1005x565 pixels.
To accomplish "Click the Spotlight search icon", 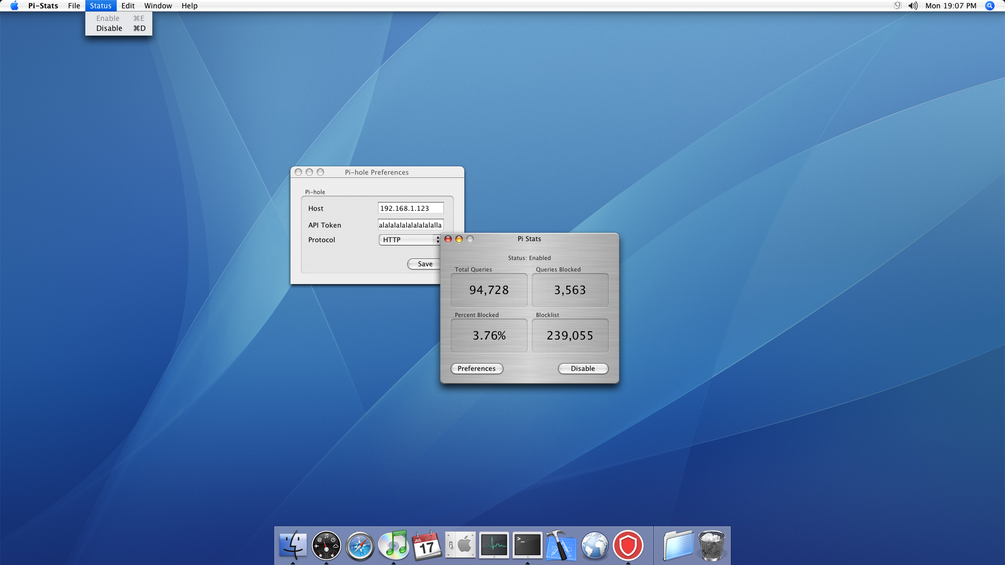I will point(990,6).
